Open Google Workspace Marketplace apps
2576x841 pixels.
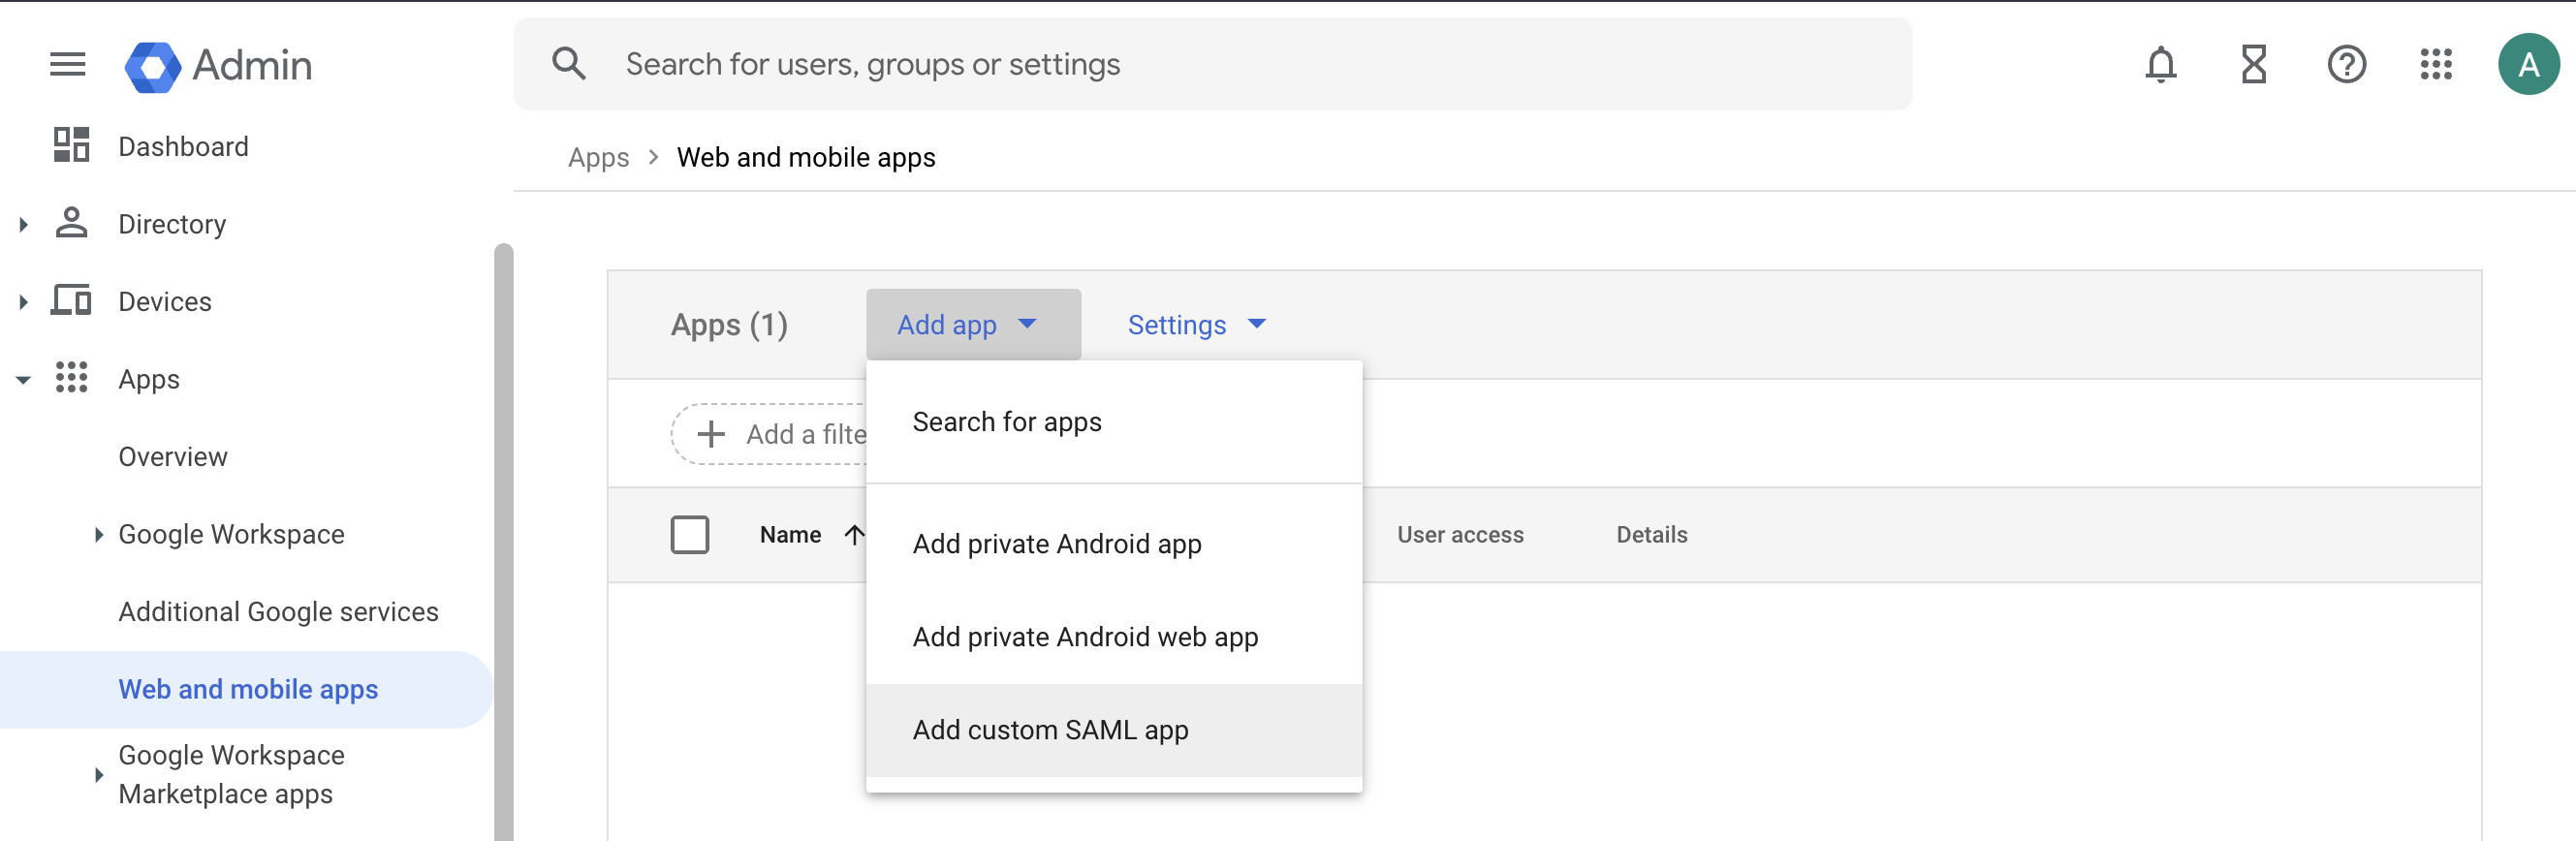(x=231, y=774)
